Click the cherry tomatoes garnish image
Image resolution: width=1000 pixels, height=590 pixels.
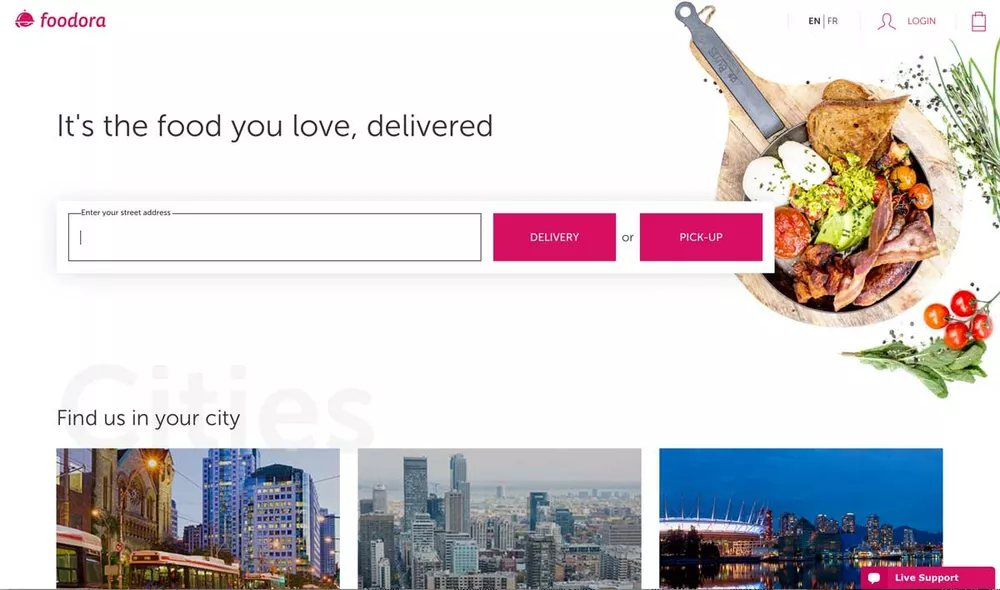(x=959, y=319)
